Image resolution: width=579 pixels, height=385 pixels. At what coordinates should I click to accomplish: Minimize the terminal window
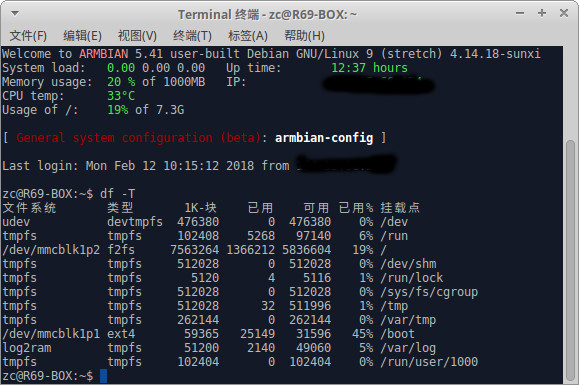point(520,13)
